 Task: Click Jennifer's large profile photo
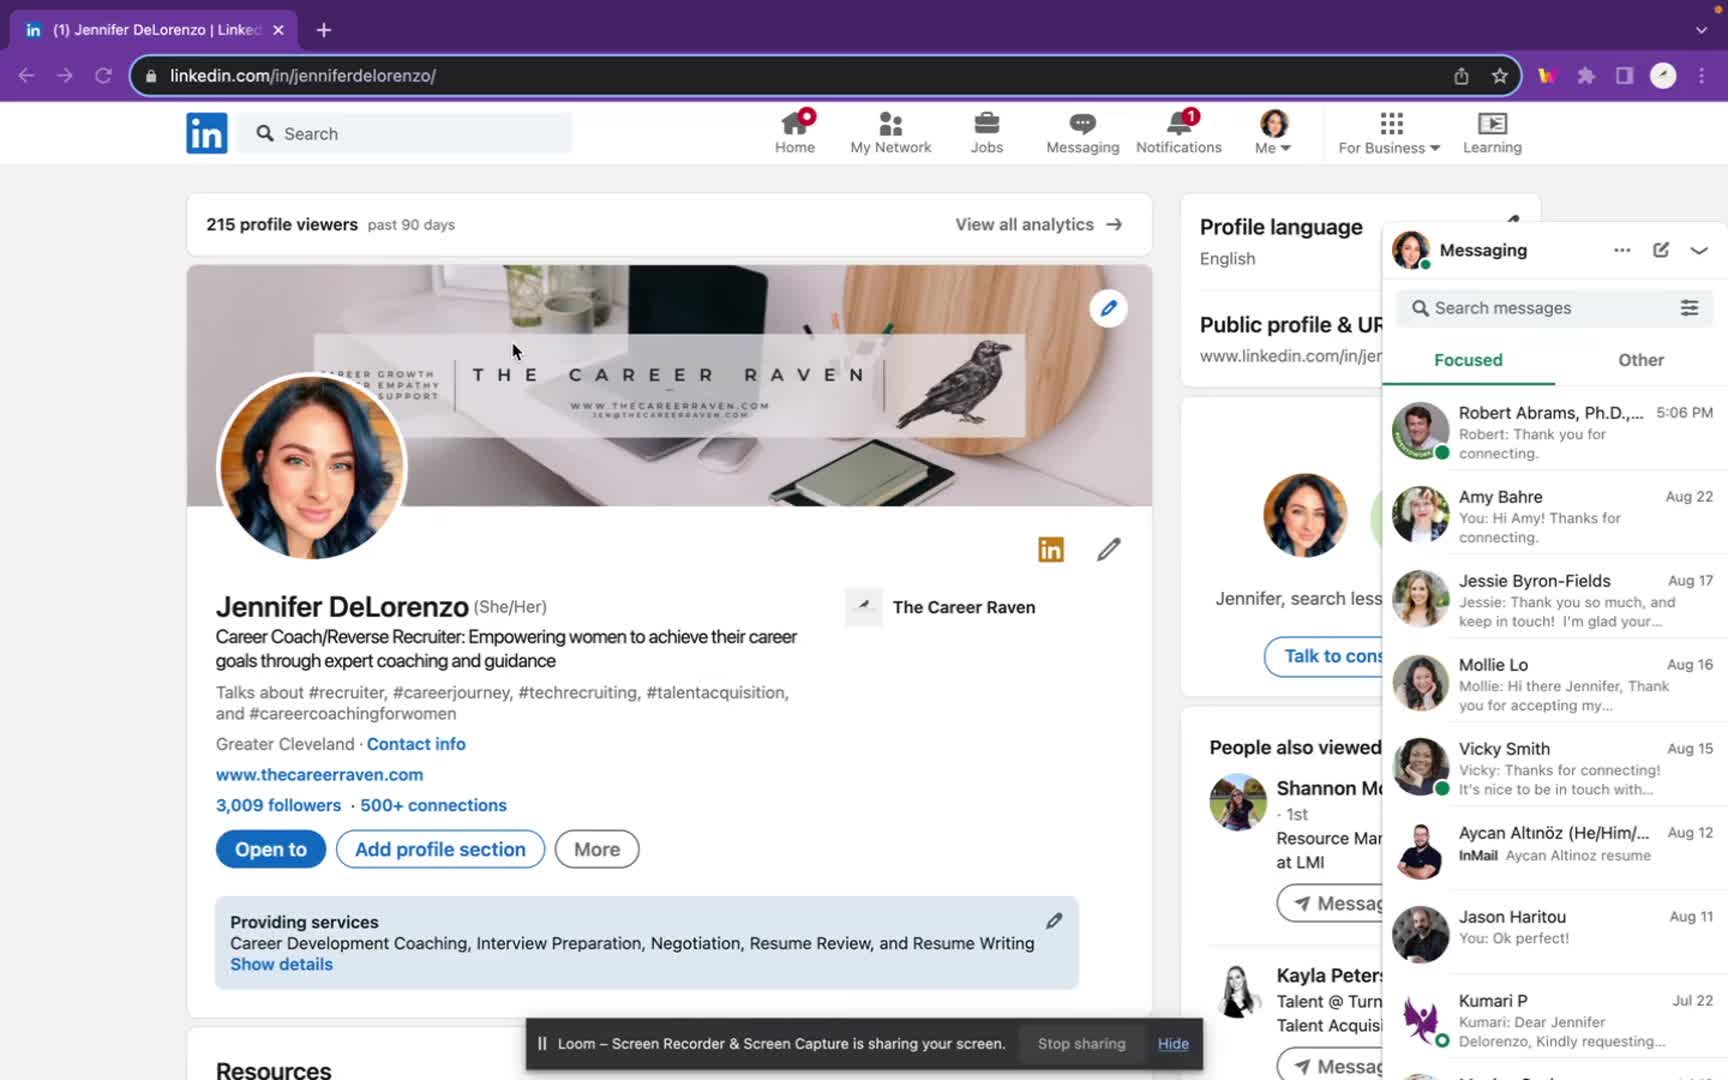312,467
